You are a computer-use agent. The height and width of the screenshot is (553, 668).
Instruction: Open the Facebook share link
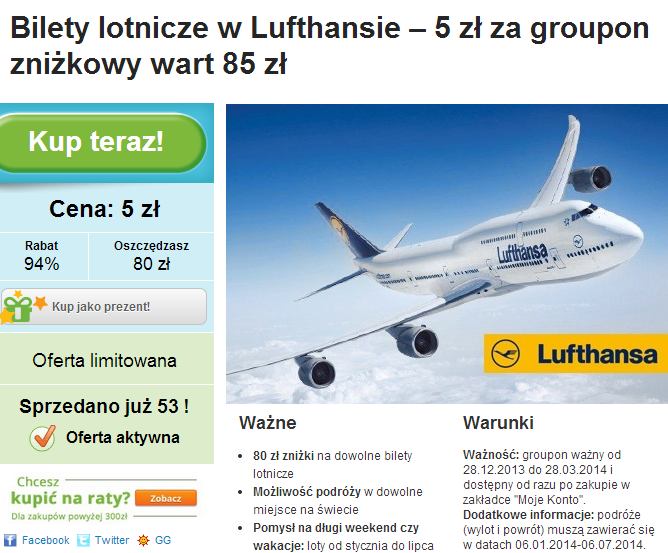(45, 540)
